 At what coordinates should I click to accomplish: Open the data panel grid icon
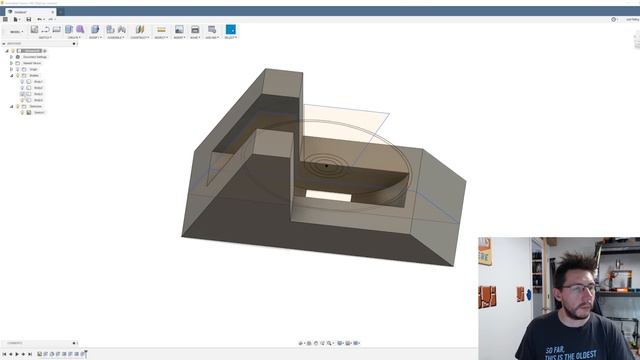click(5, 19)
